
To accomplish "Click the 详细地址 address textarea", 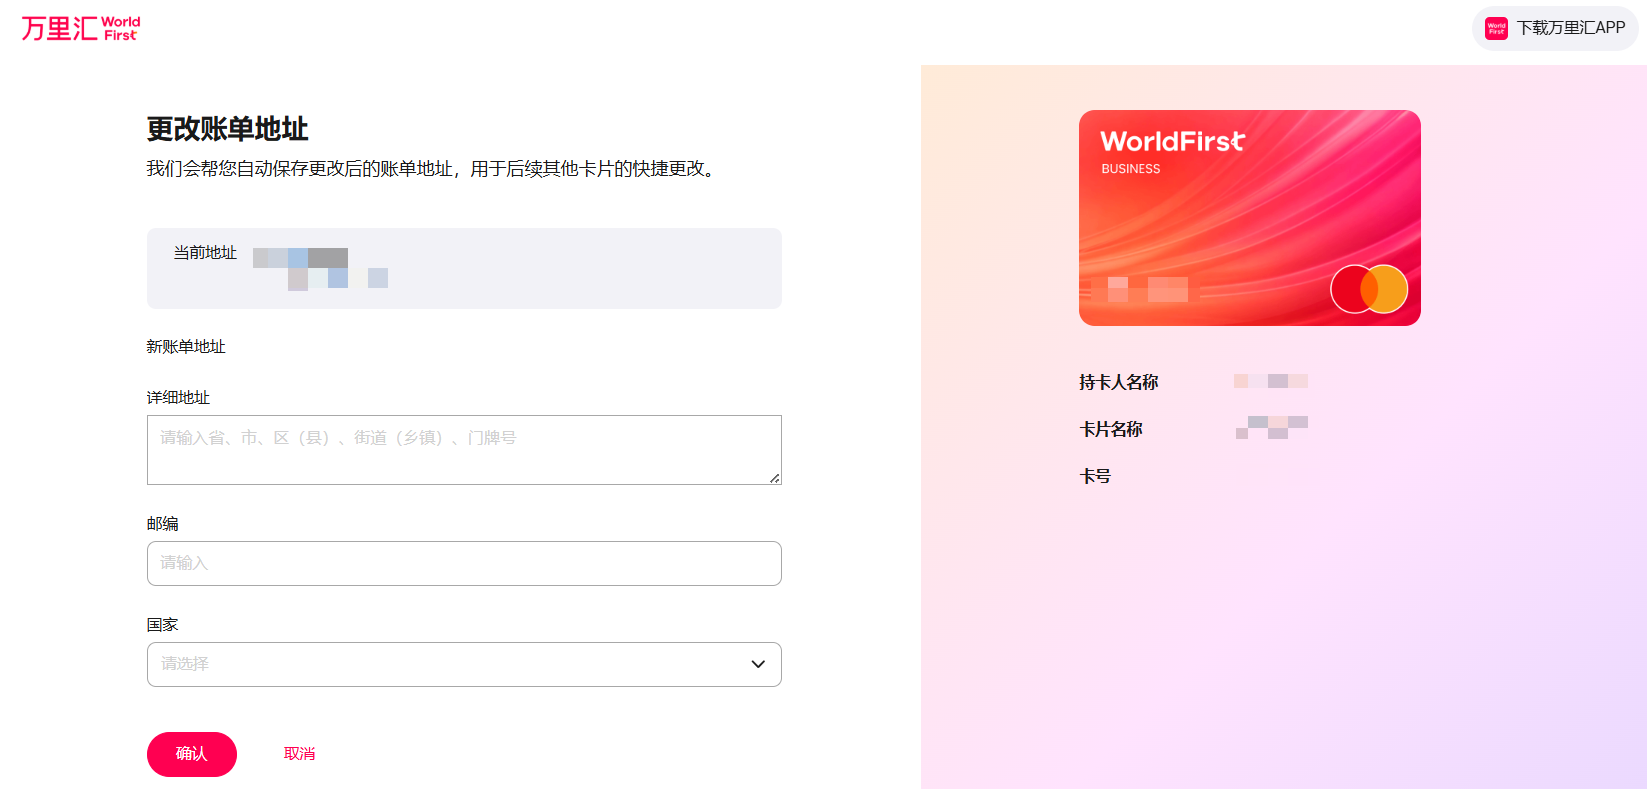I will tap(464, 450).
